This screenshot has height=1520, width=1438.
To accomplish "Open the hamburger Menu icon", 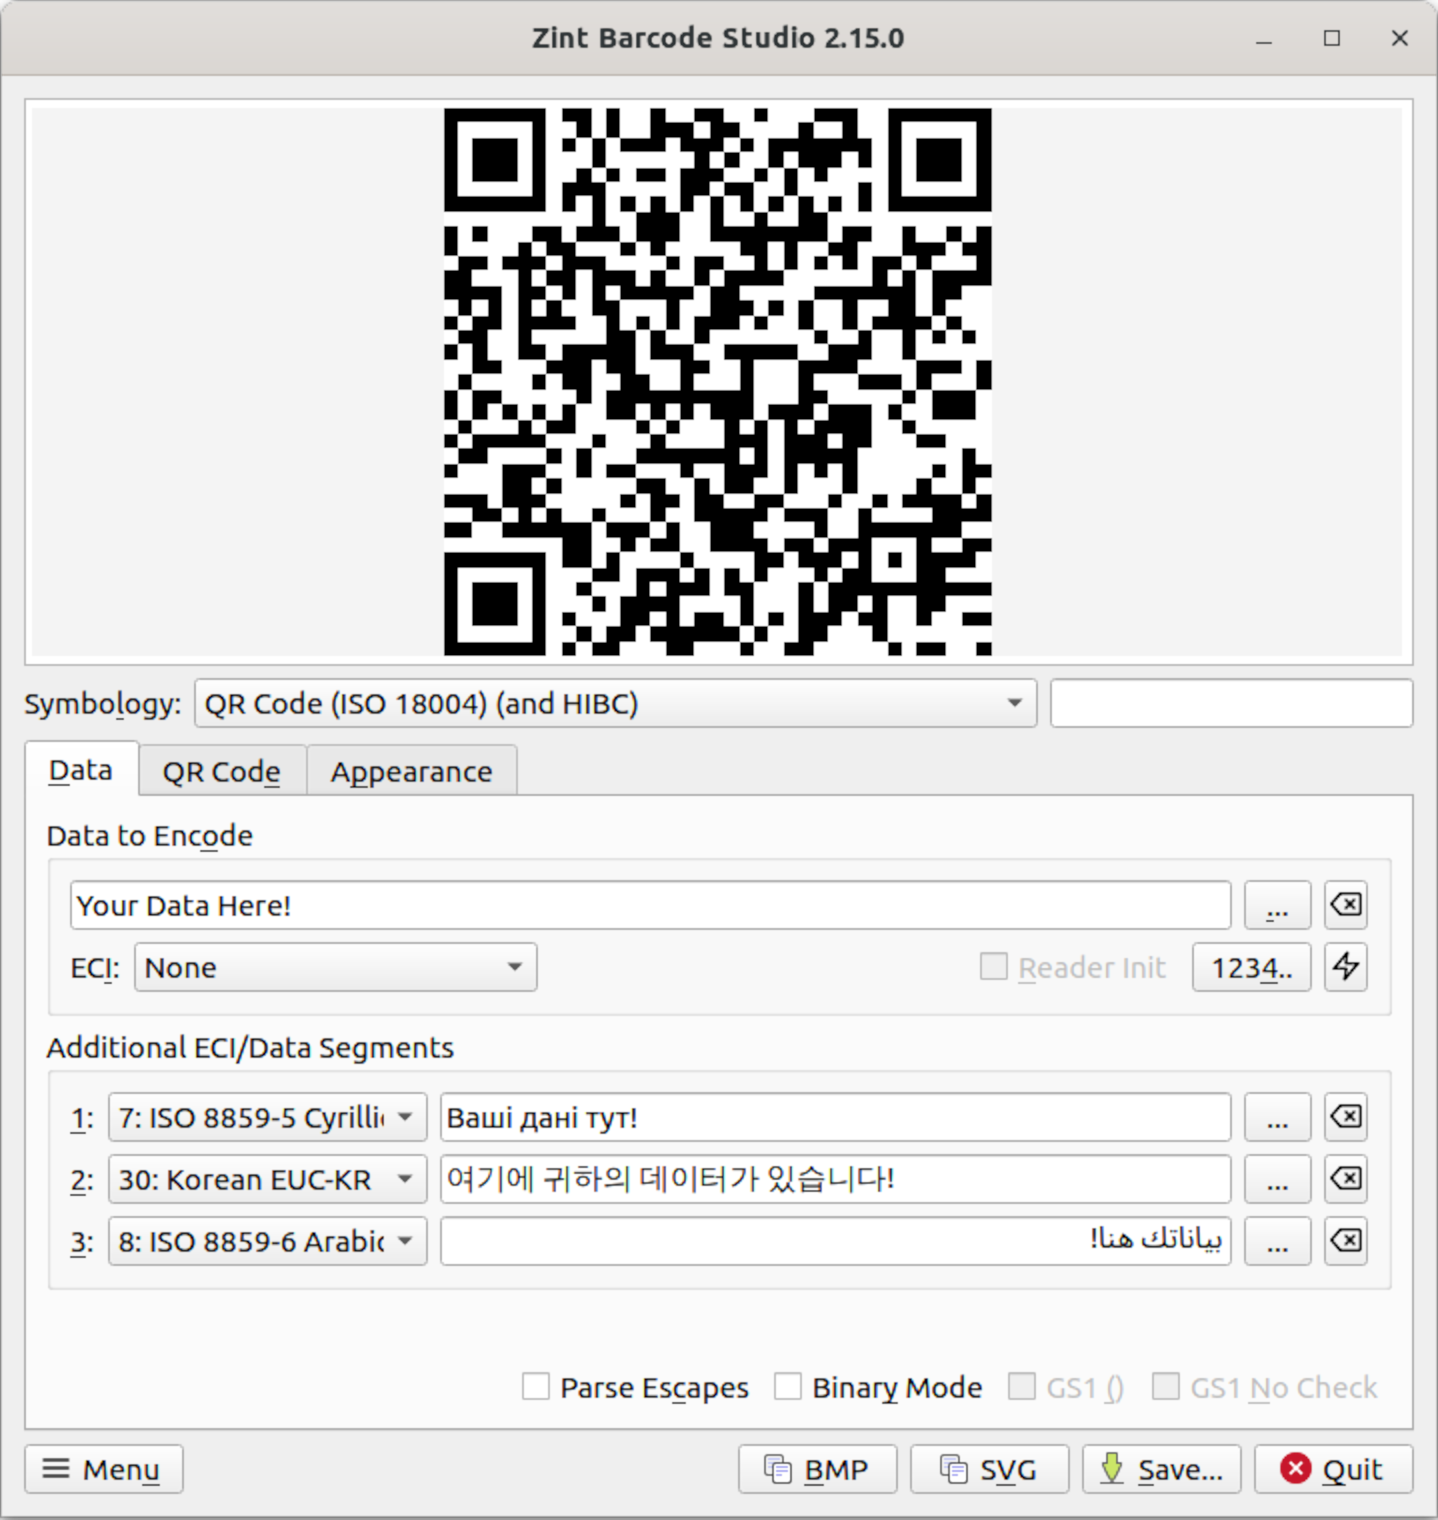I will tap(56, 1468).
